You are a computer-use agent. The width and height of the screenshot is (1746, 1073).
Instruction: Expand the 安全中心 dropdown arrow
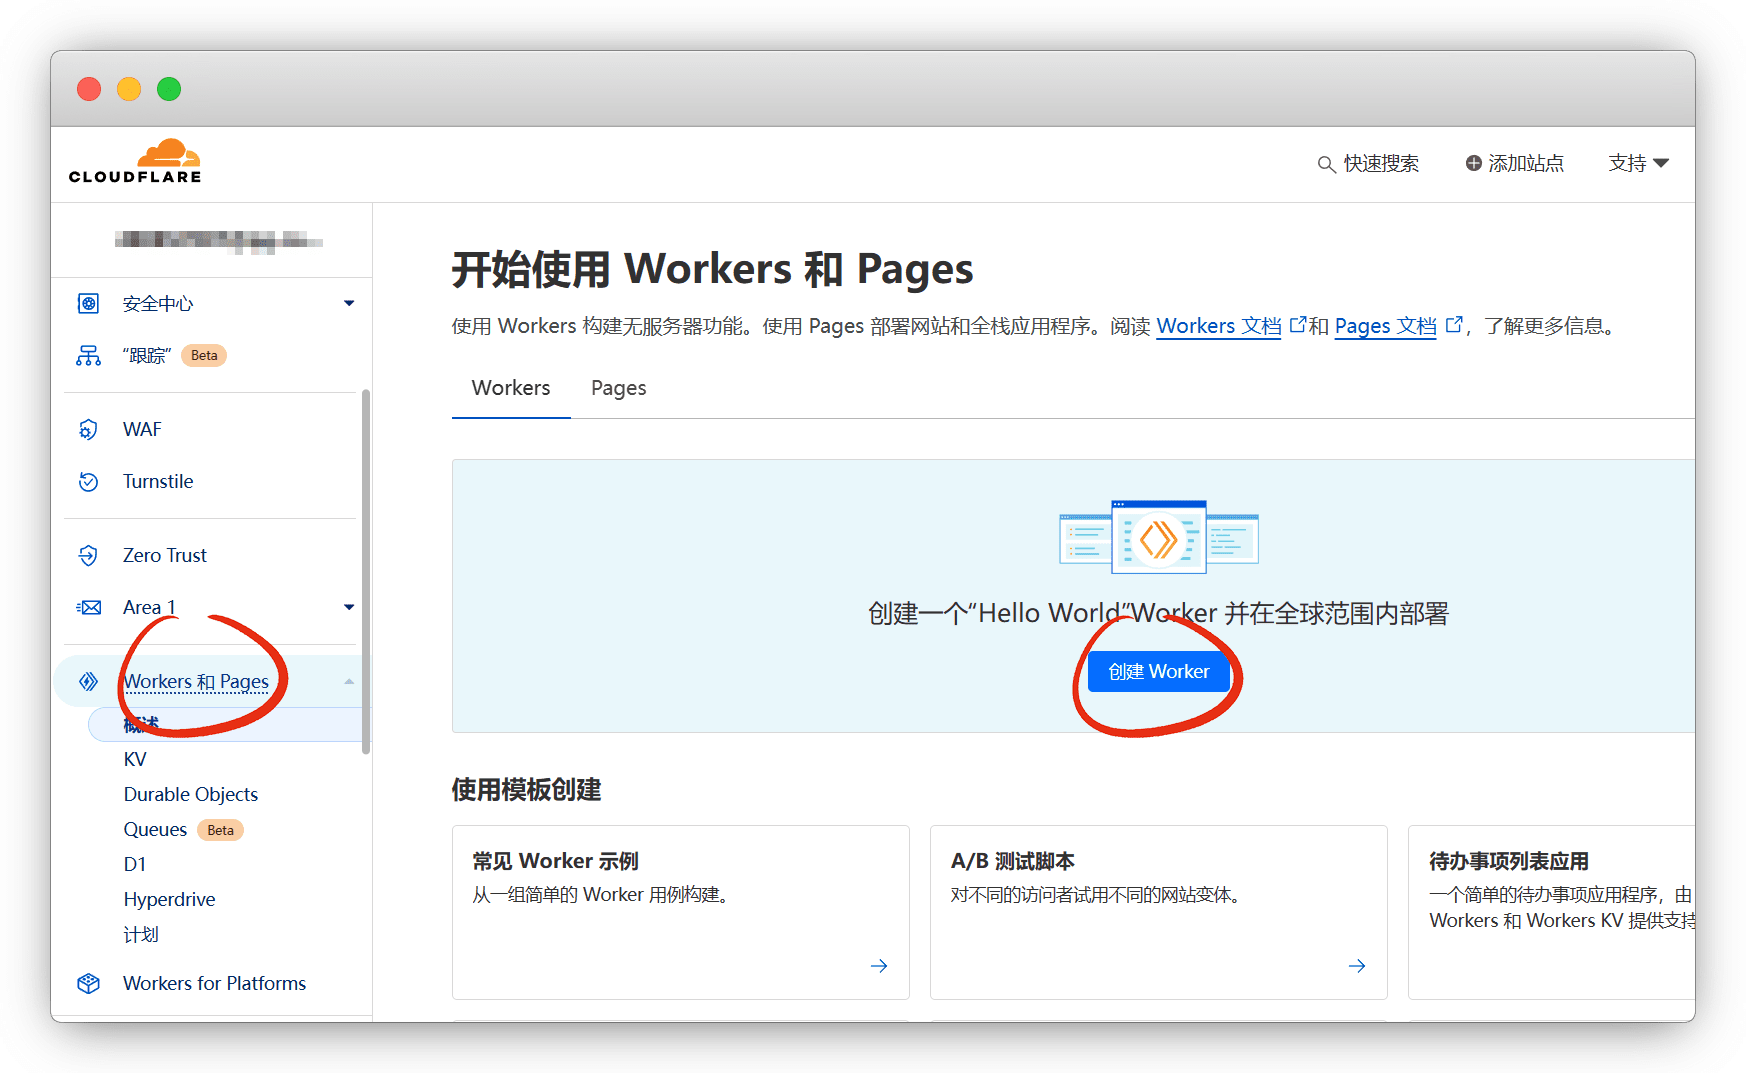click(x=349, y=304)
